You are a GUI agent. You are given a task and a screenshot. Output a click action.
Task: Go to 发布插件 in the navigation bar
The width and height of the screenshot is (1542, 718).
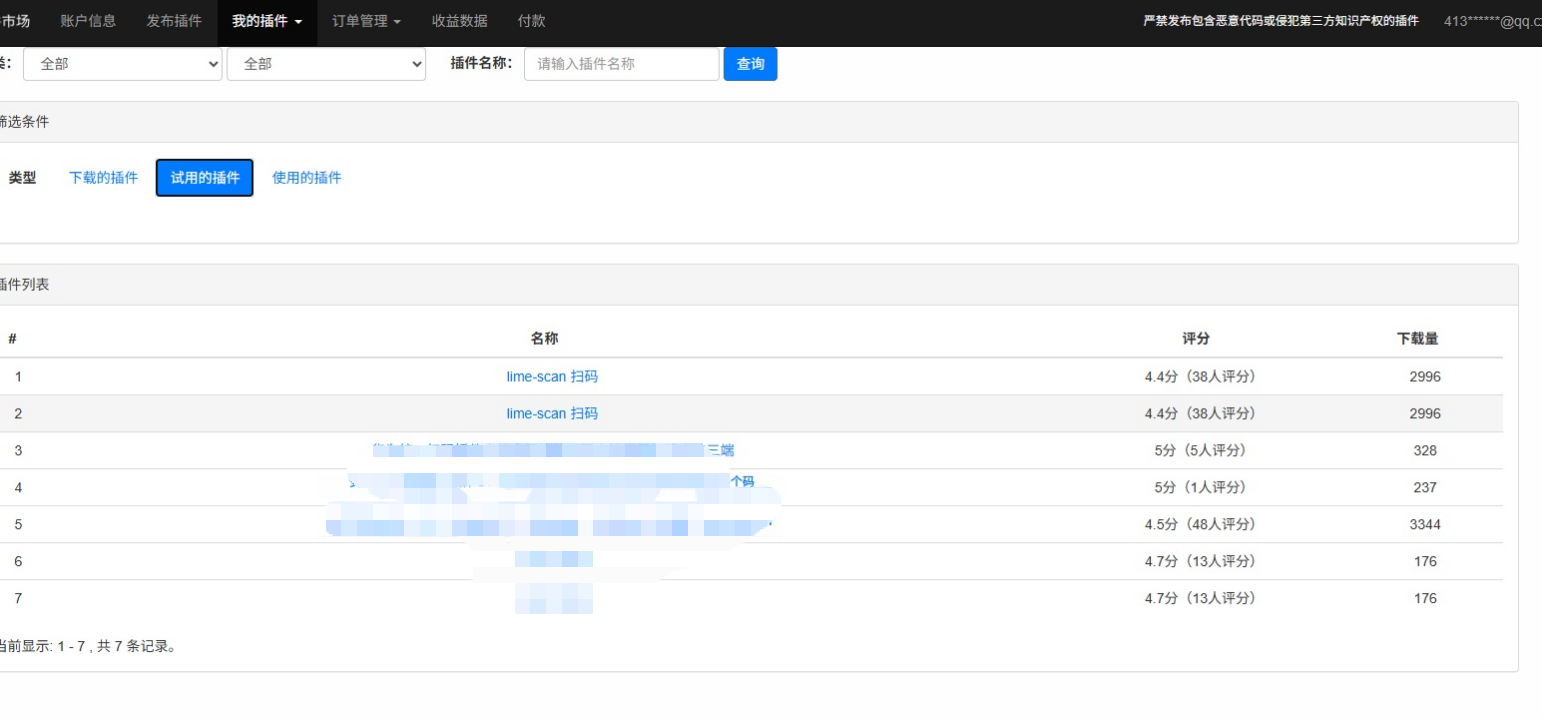click(x=174, y=21)
